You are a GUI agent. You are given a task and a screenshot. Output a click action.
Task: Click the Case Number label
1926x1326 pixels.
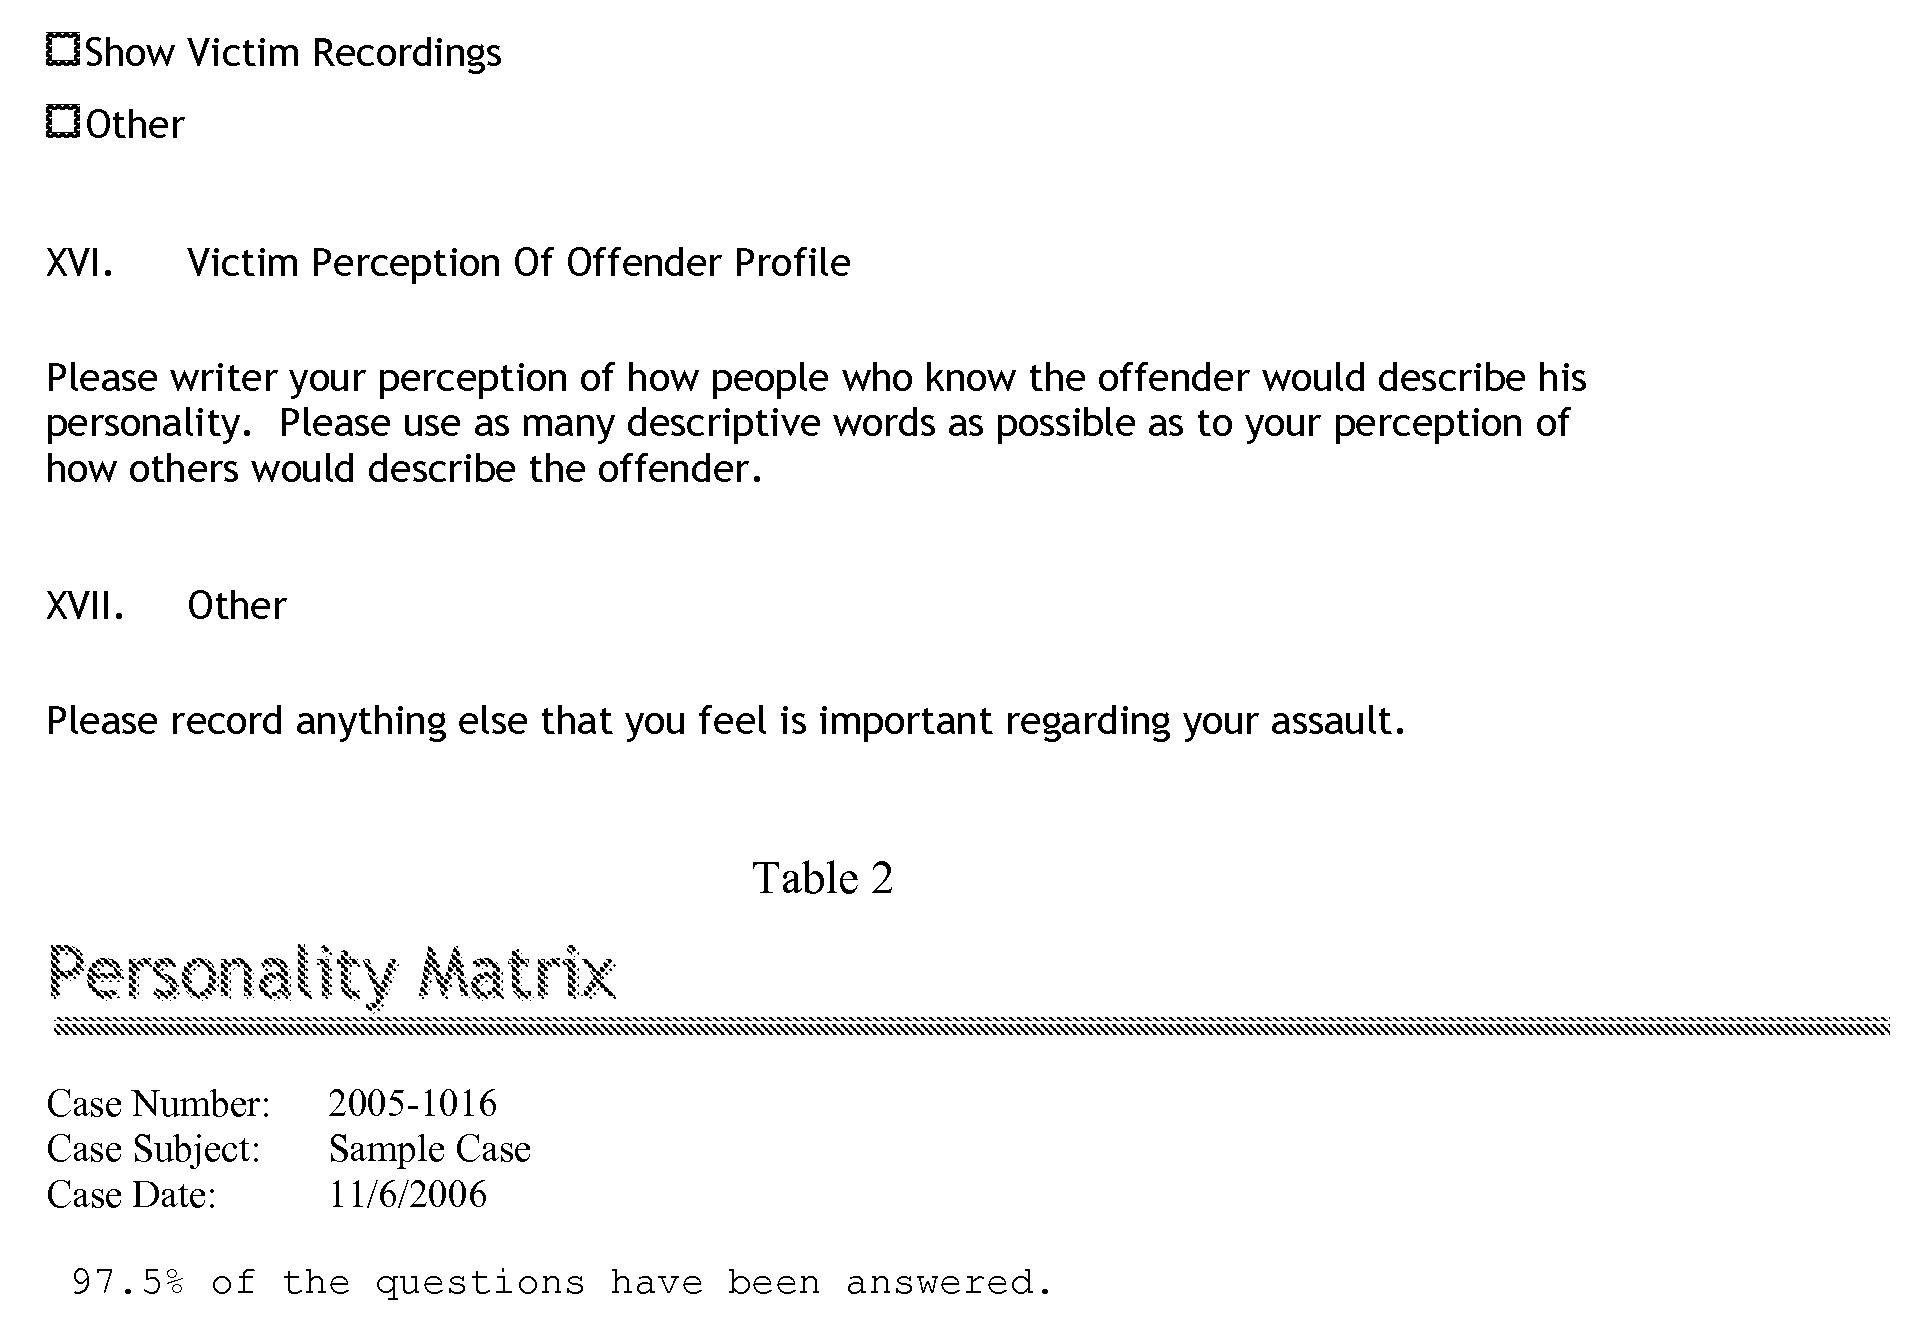pyautogui.click(x=158, y=1104)
